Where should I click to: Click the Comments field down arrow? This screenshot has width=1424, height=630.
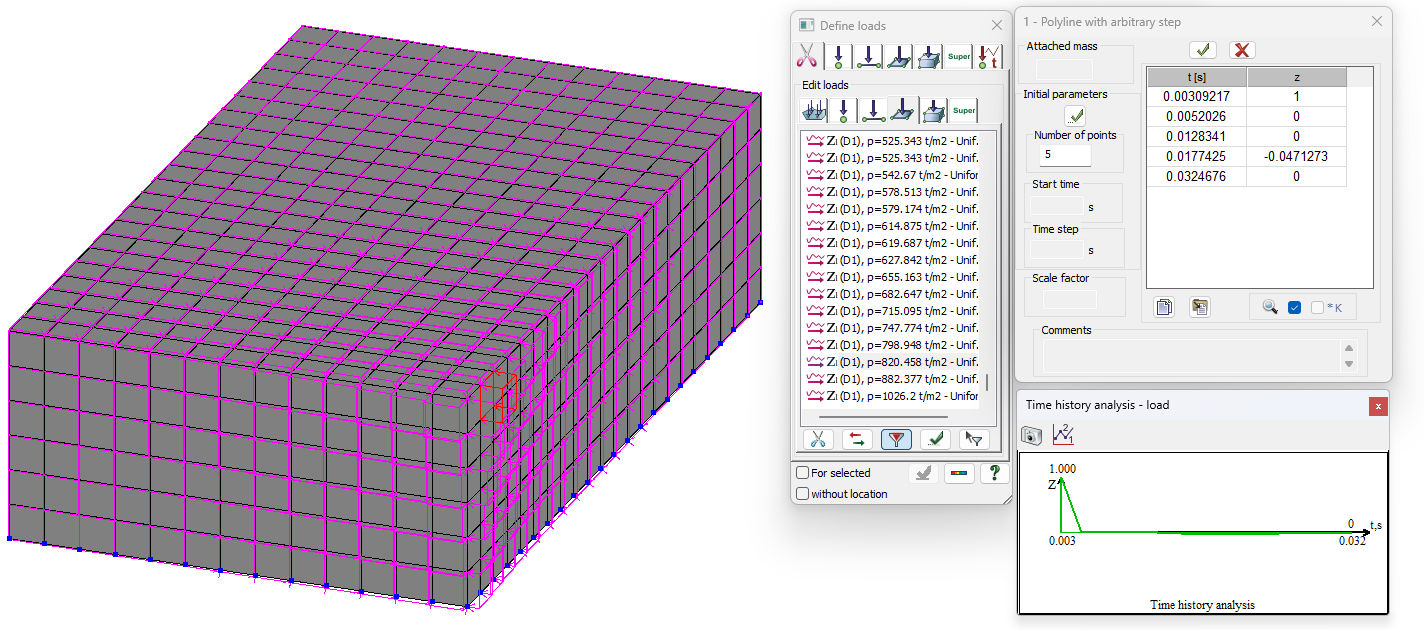(x=1349, y=364)
